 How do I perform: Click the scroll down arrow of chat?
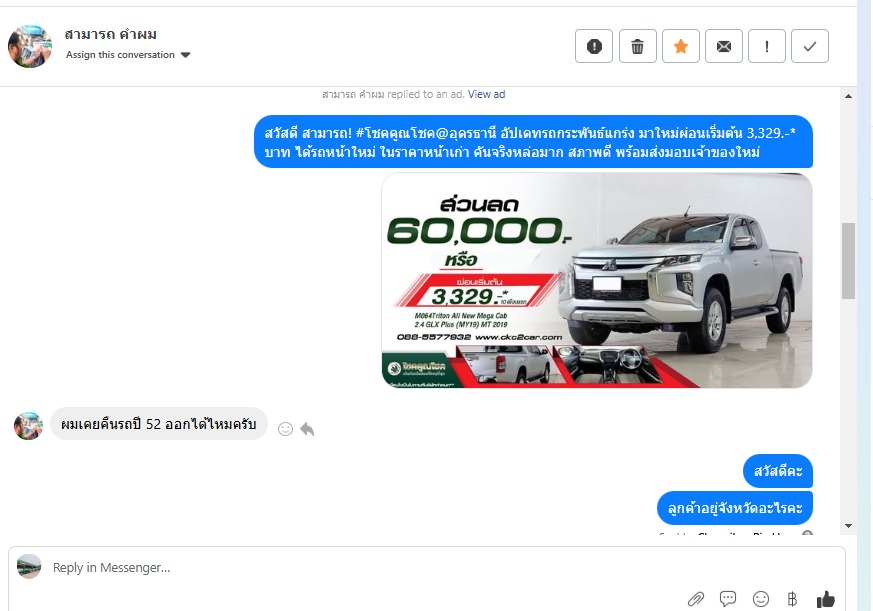(x=848, y=526)
